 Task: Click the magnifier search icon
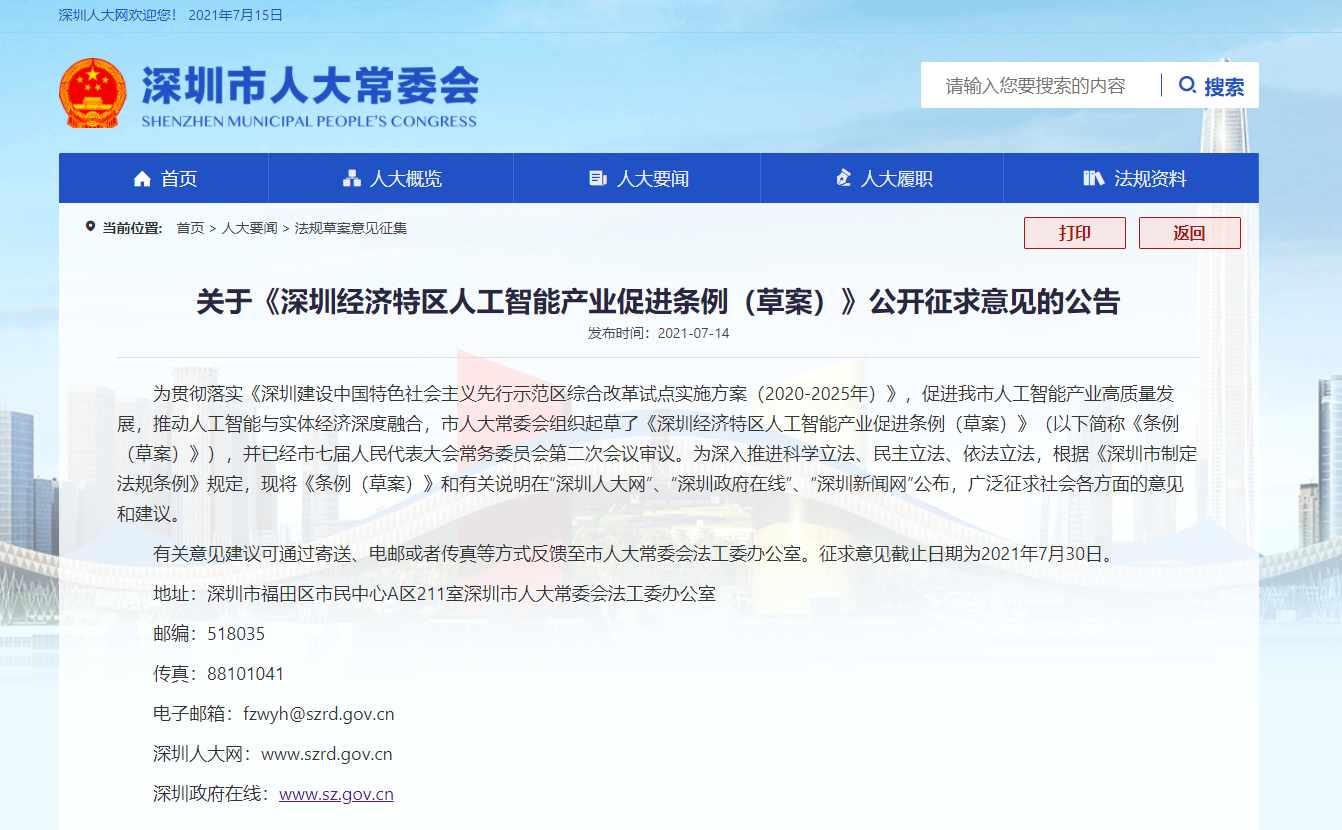coord(1188,85)
